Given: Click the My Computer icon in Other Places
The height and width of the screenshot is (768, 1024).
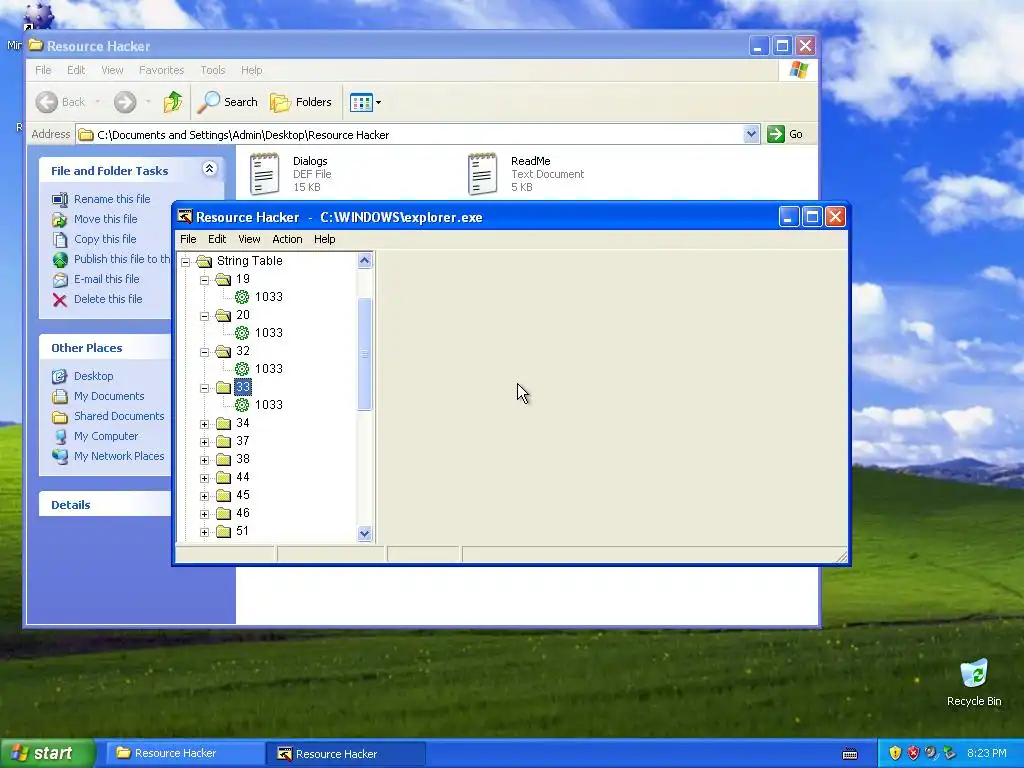Looking at the screenshot, I should 60,436.
